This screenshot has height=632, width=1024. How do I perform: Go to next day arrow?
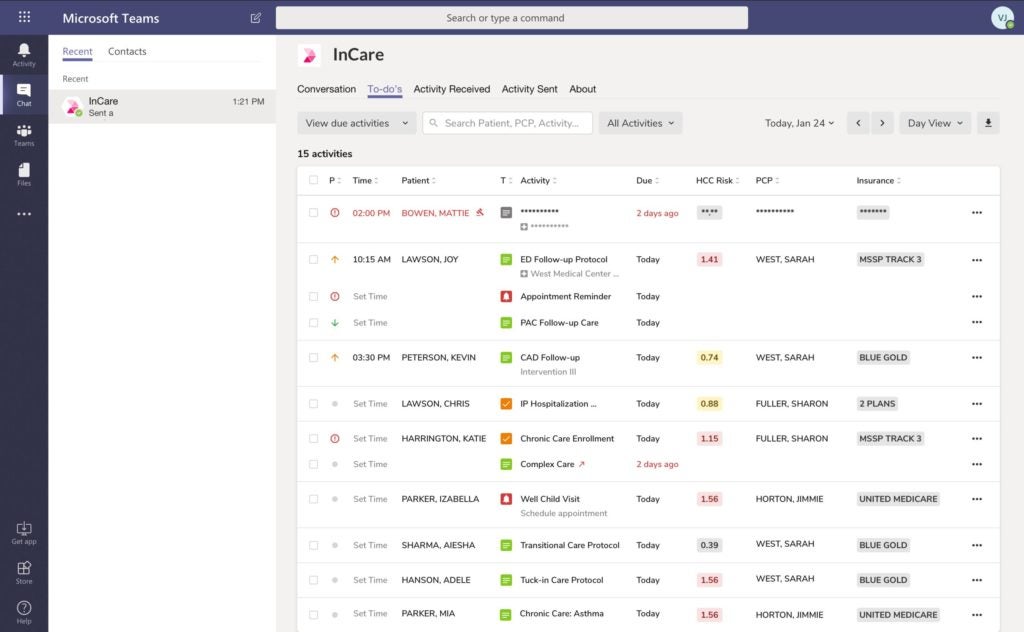tap(882, 123)
